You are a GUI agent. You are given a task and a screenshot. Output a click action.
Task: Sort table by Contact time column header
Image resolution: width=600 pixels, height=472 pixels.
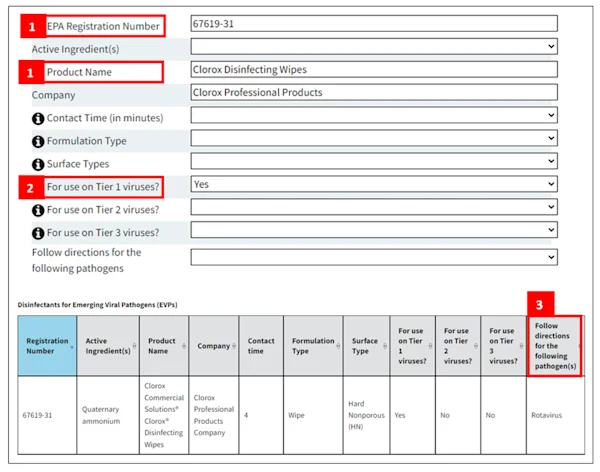pos(261,346)
